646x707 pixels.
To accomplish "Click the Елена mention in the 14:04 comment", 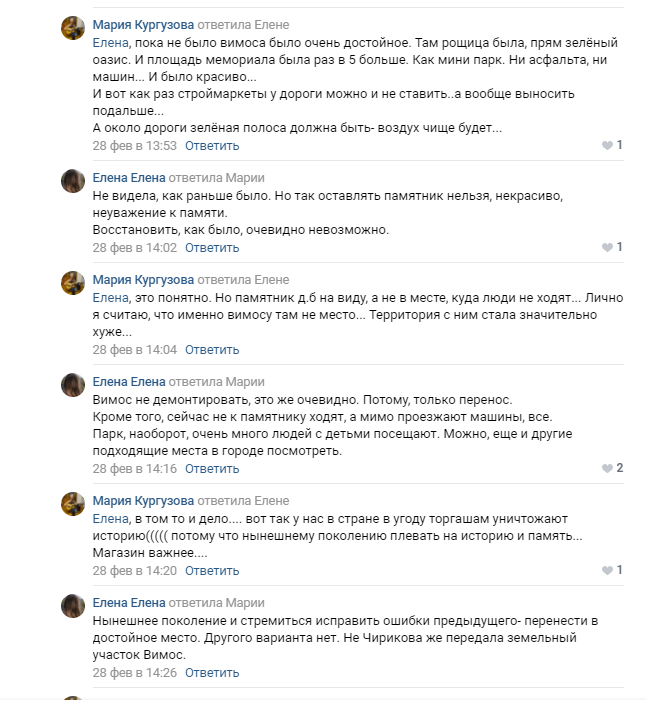I will [x=111, y=298].
